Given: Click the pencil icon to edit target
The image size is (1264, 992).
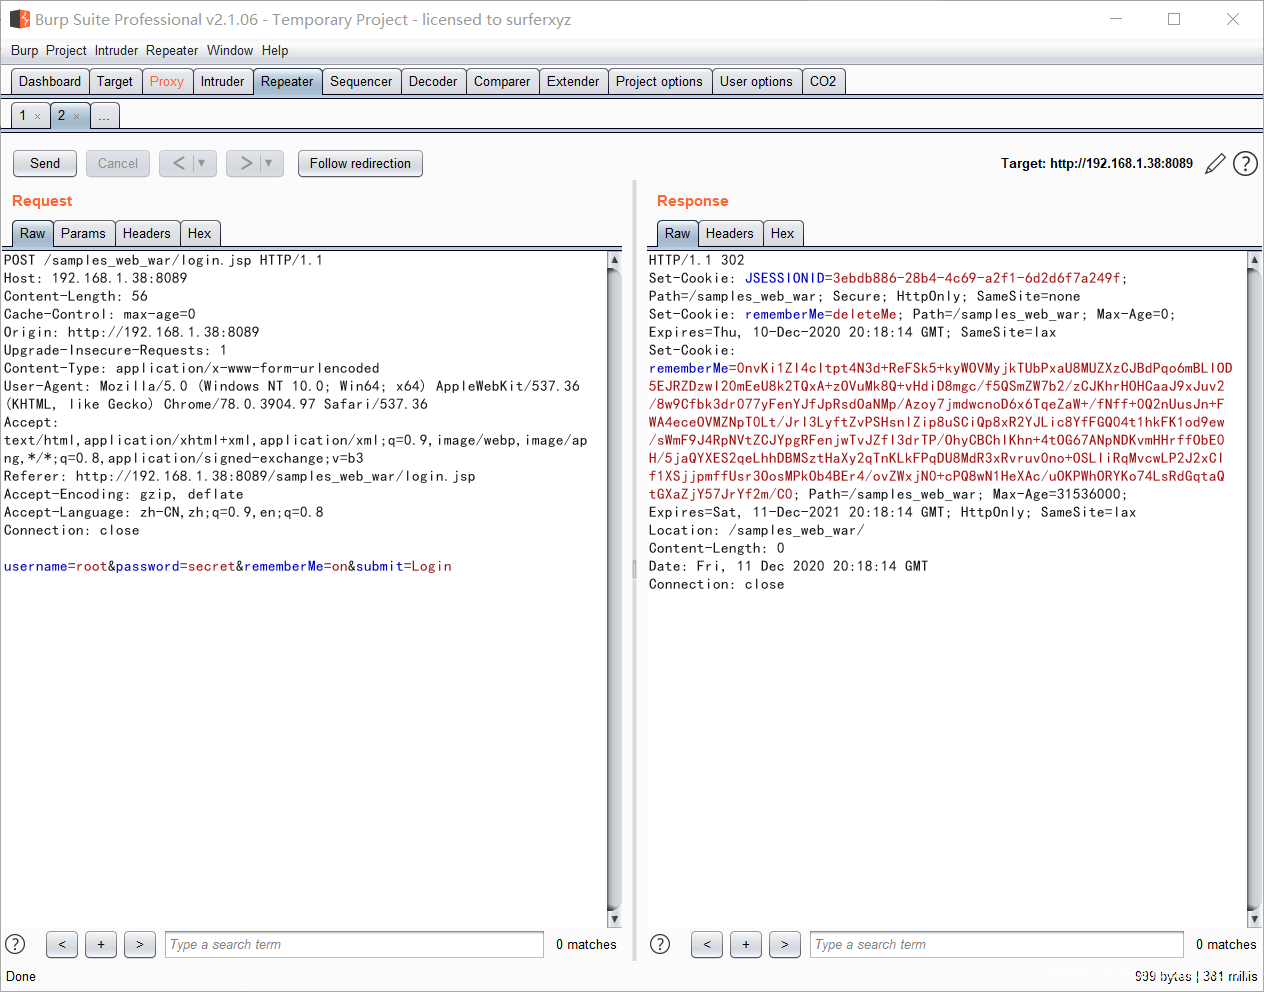Looking at the screenshot, I should (x=1215, y=164).
